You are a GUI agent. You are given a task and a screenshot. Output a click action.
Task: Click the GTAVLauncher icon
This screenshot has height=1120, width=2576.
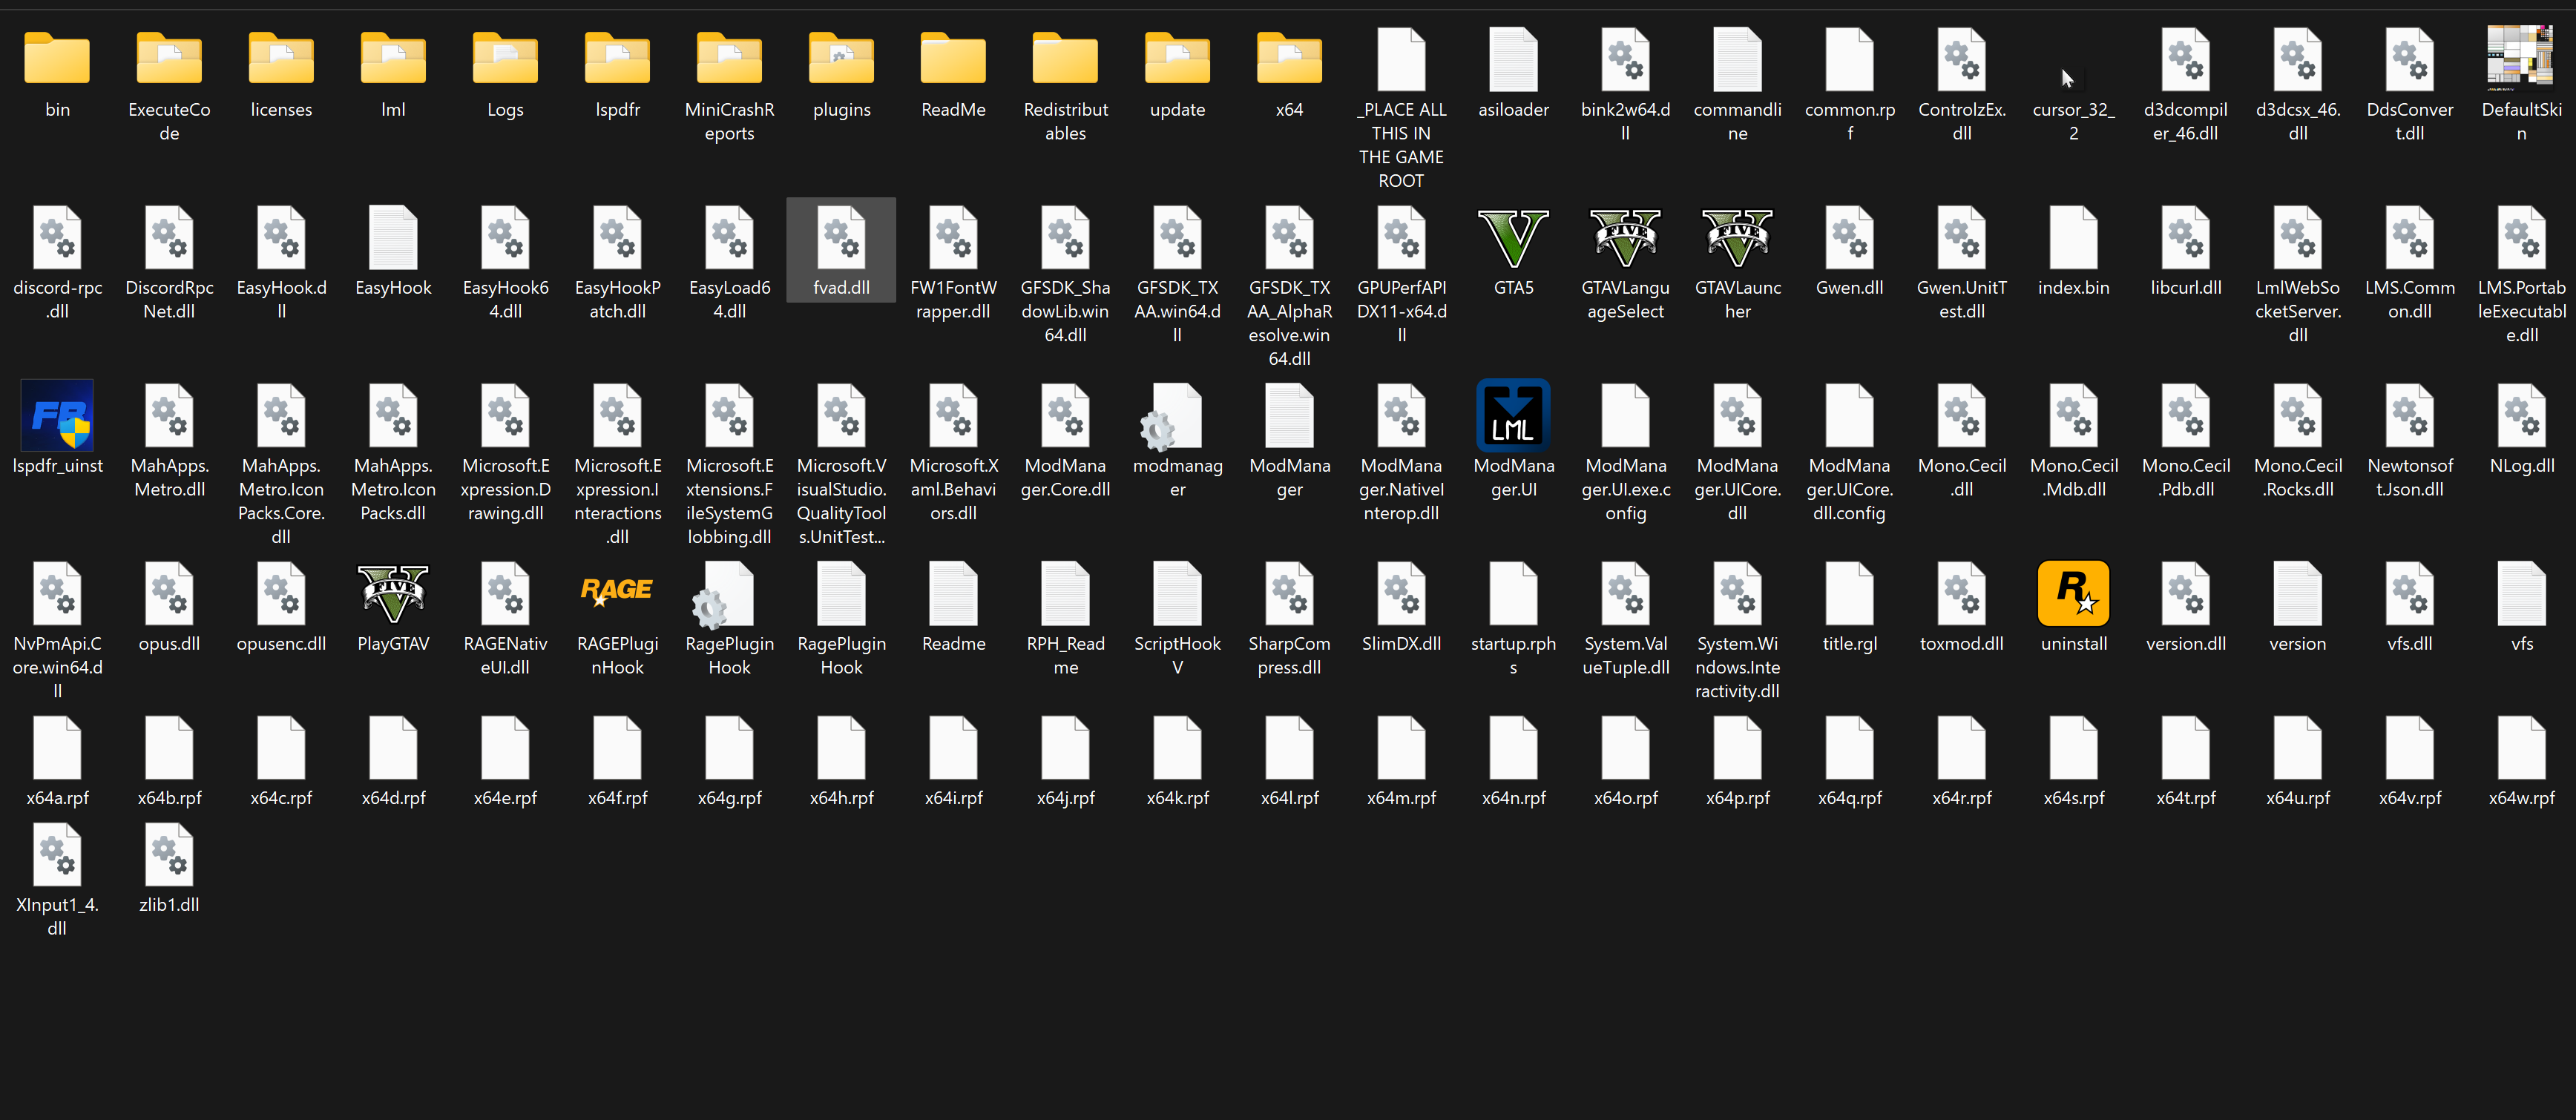pyautogui.click(x=1737, y=240)
